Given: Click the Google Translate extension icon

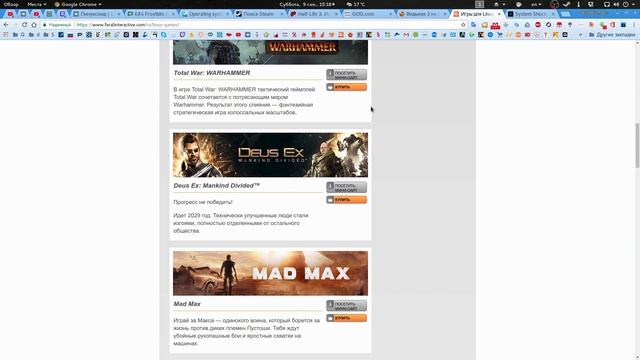Looking at the screenshot, I should pos(473,25).
